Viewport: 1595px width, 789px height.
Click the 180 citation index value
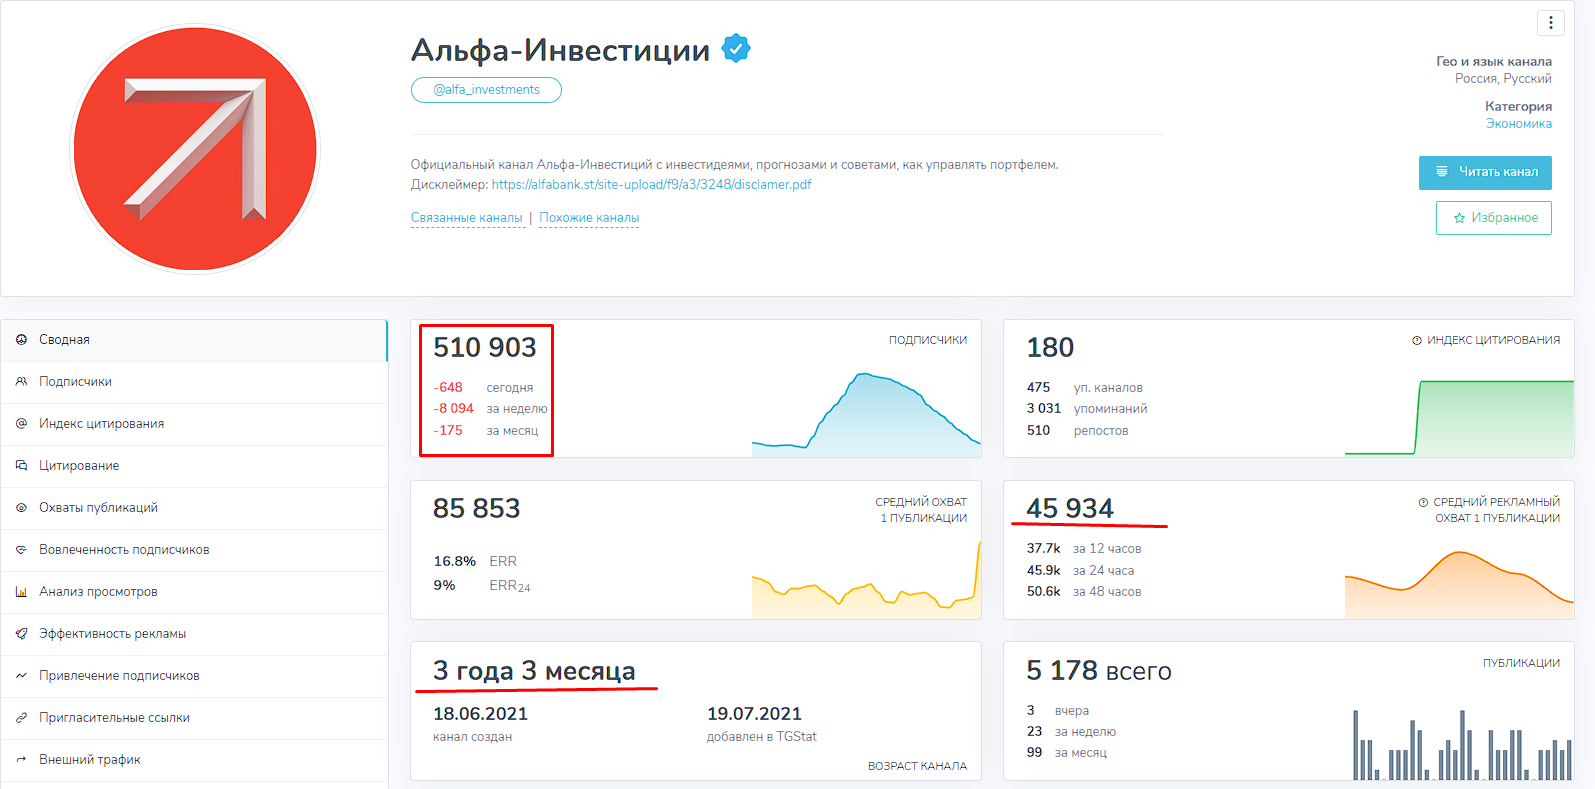click(x=1050, y=348)
